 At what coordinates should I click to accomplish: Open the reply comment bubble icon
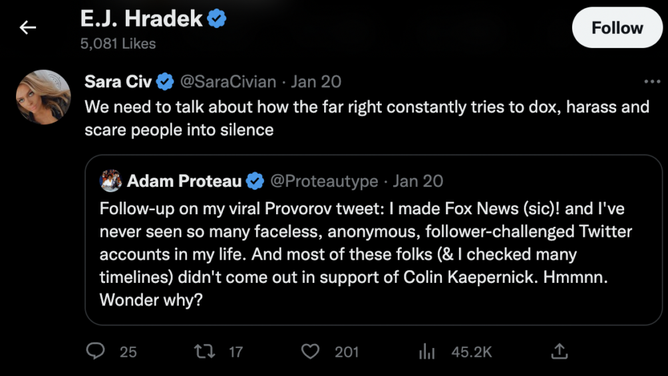[95, 351]
